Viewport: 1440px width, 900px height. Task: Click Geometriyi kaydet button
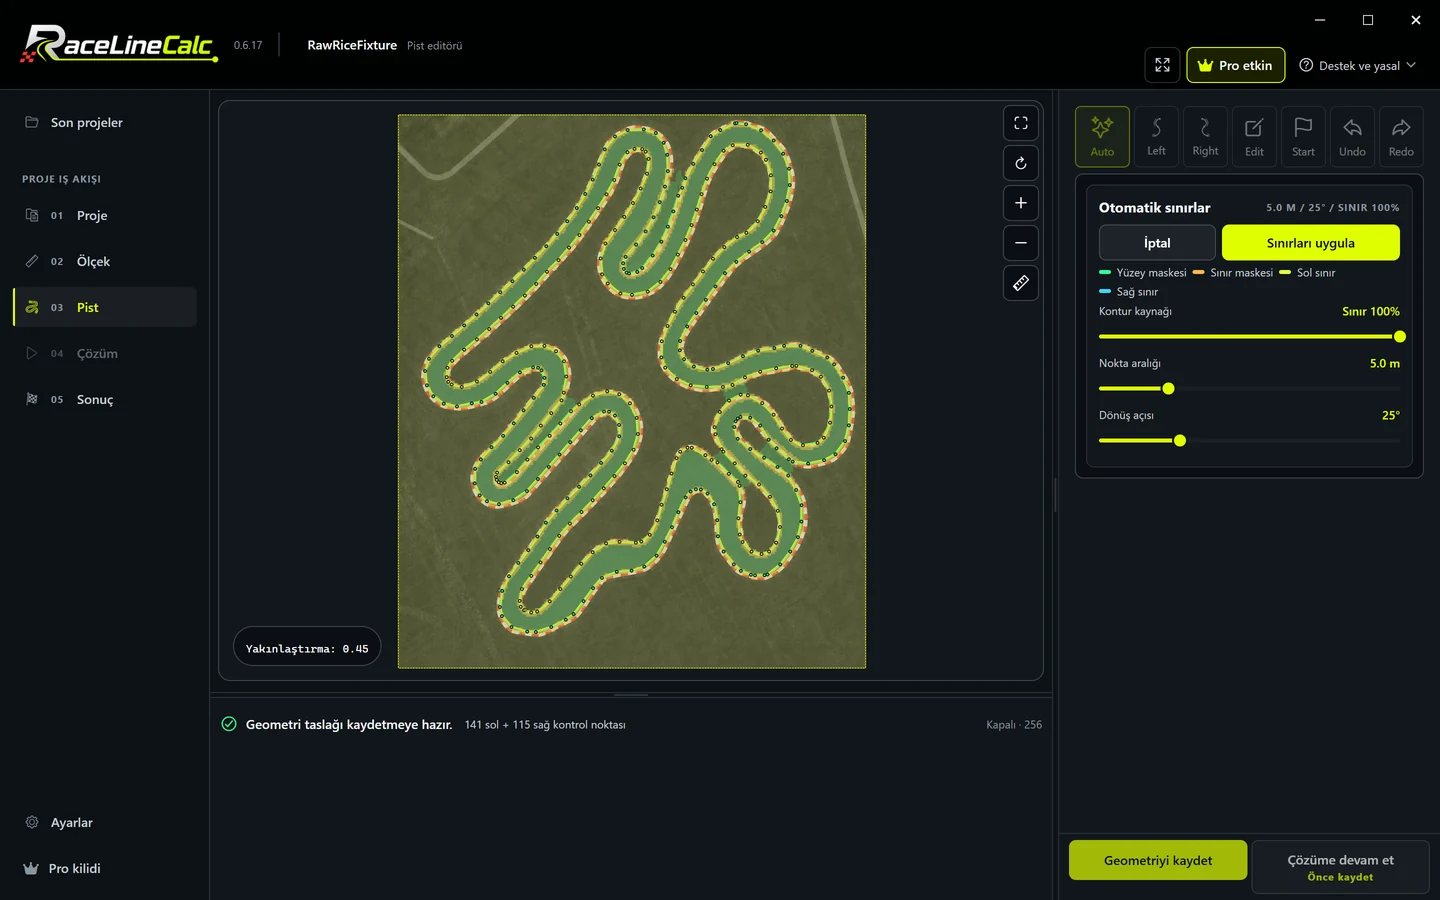click(x=1158, y=860)
